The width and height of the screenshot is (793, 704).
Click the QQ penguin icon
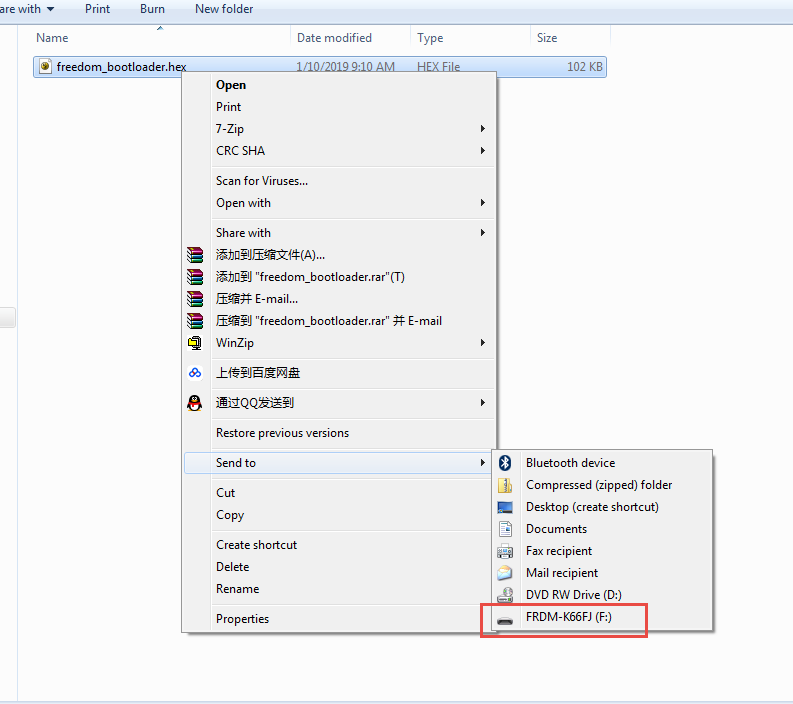[195, 403]
